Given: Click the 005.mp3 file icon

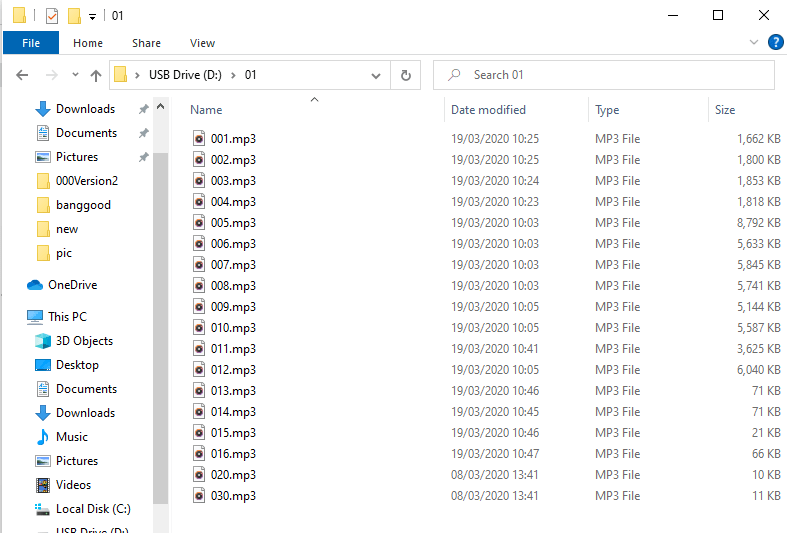Looking at the screenshot, I should point(200,223).
